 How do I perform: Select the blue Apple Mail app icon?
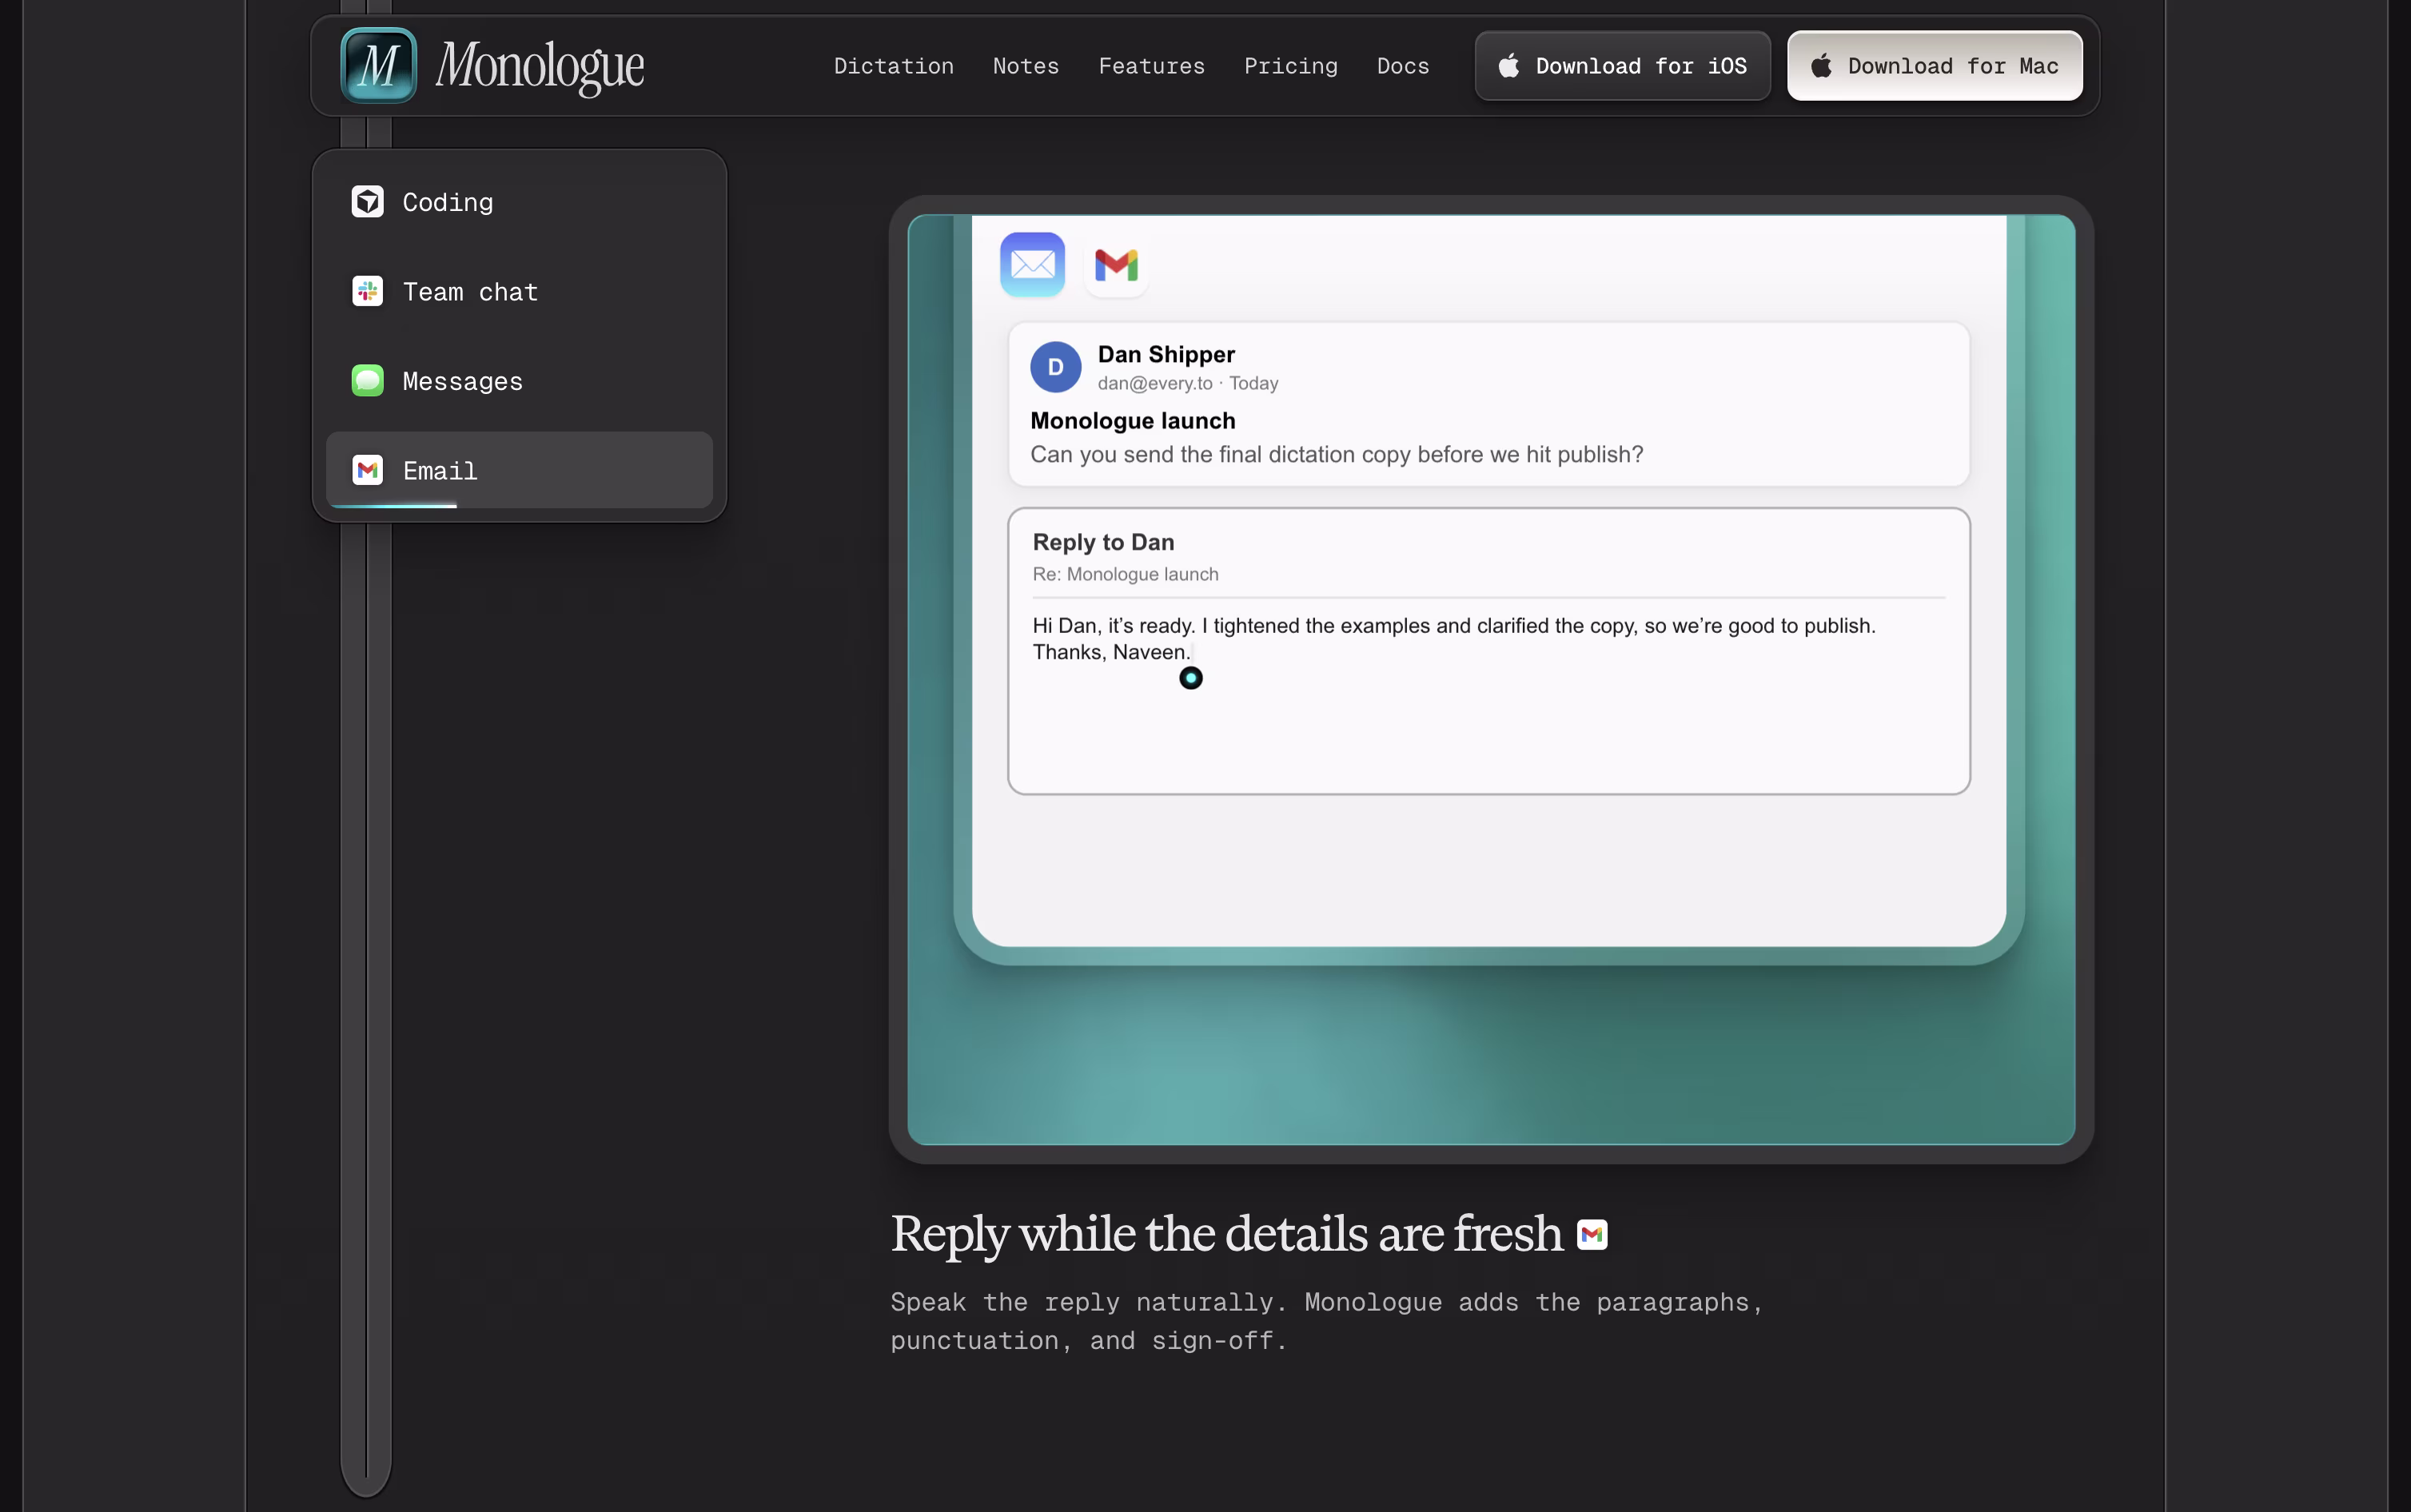(x=1032, y=265)
